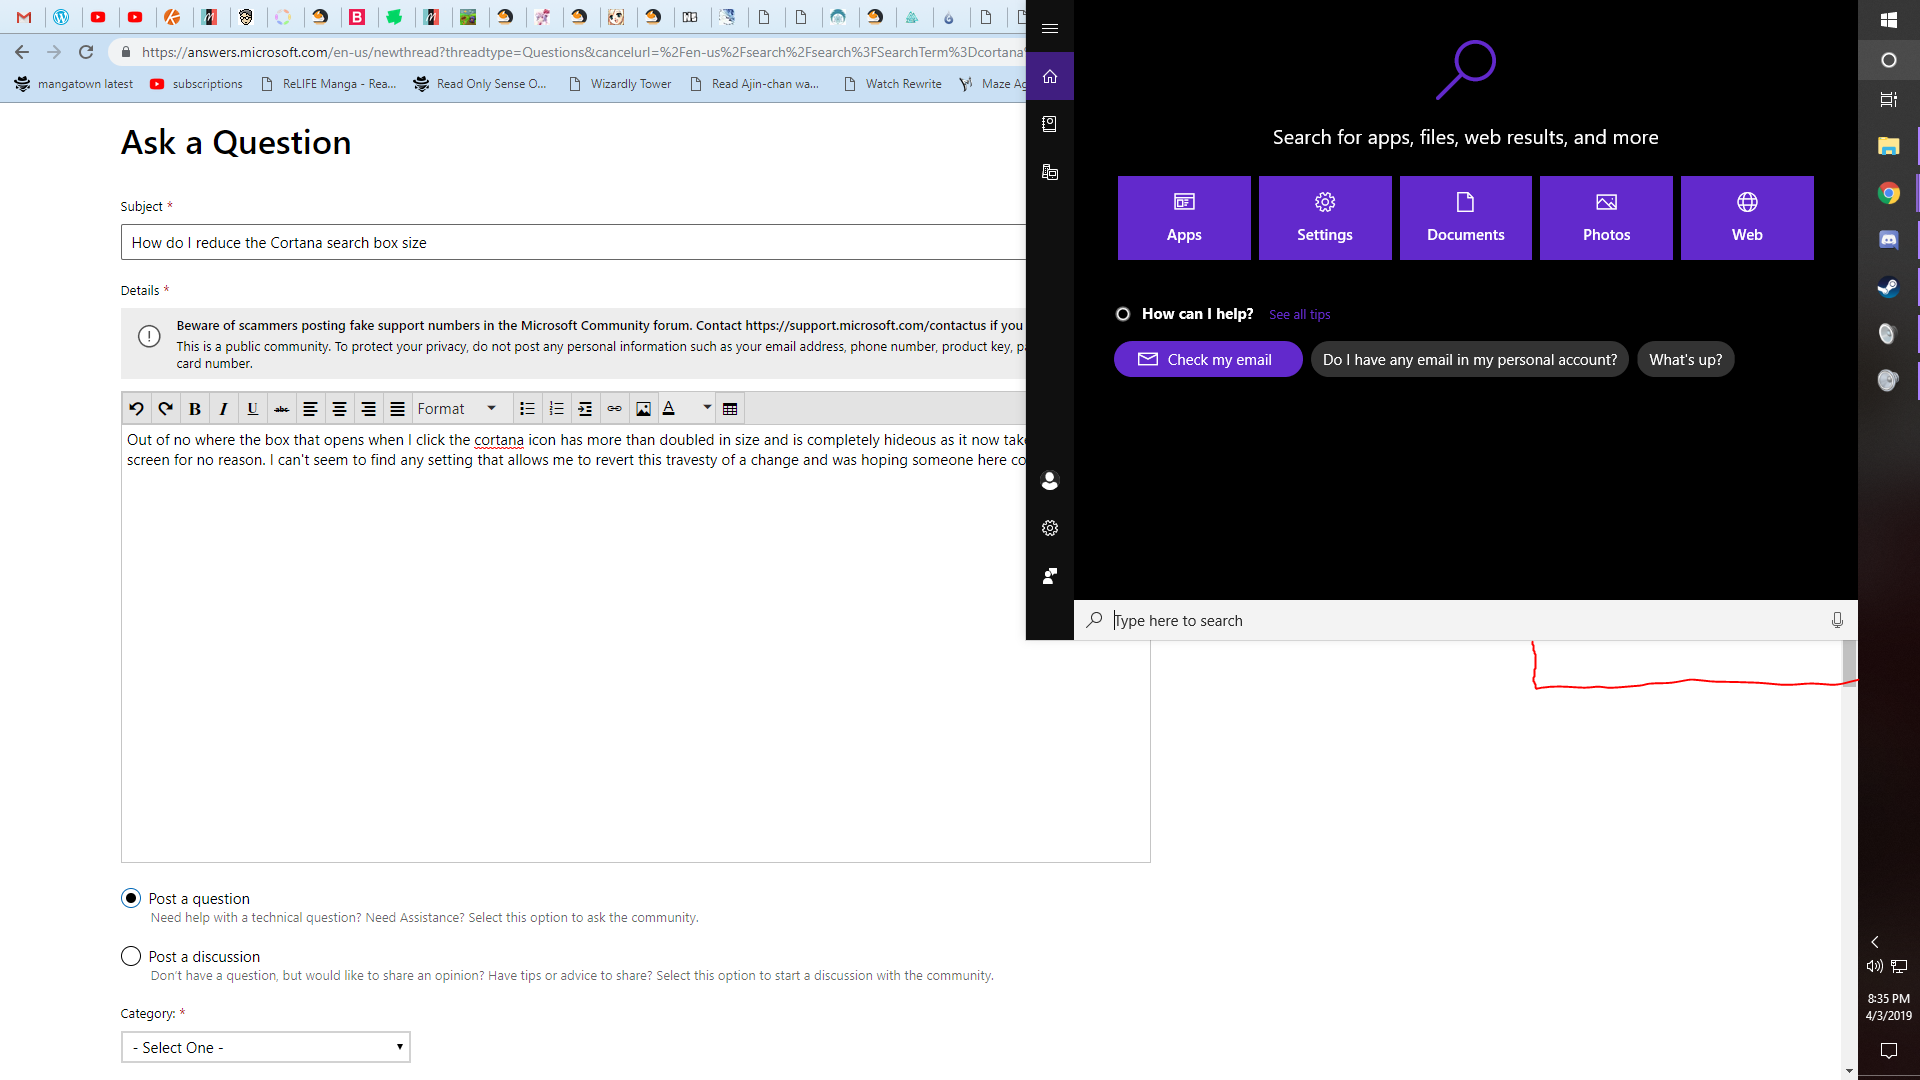Expand the text color dropdown arrow
This screenshot has height=1080, width=1920.
point(707,408)
